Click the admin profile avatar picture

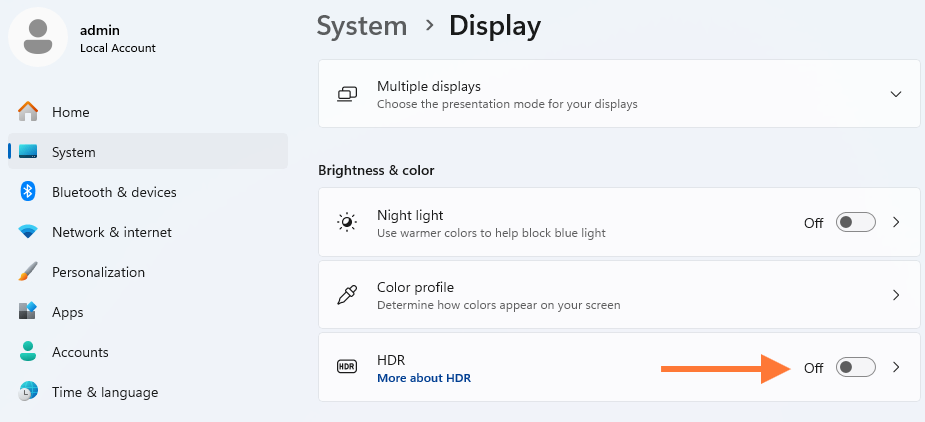tap(38, 37)
